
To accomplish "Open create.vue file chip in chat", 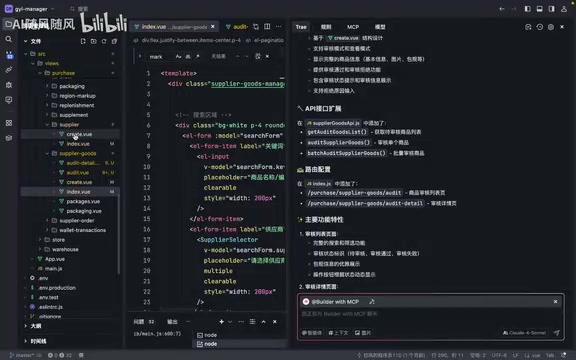I will click(343, 38).
